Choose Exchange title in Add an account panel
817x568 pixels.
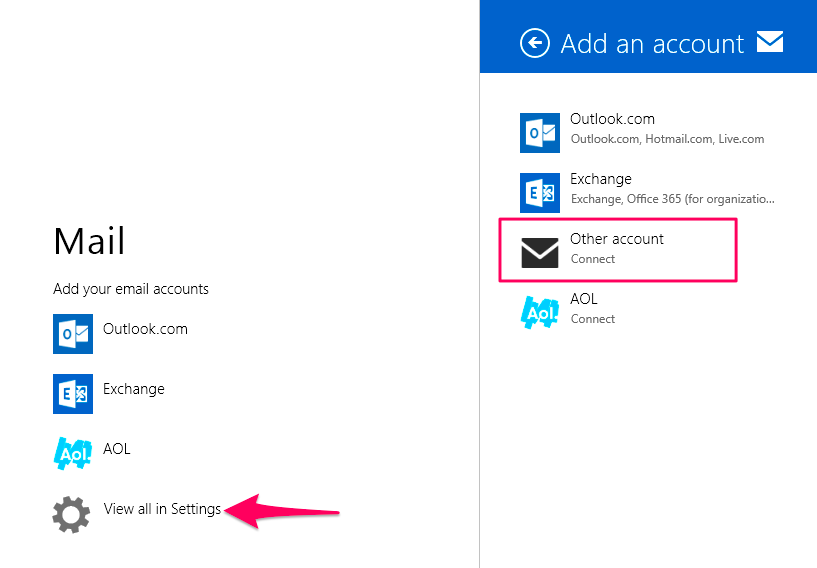[601, 179]
